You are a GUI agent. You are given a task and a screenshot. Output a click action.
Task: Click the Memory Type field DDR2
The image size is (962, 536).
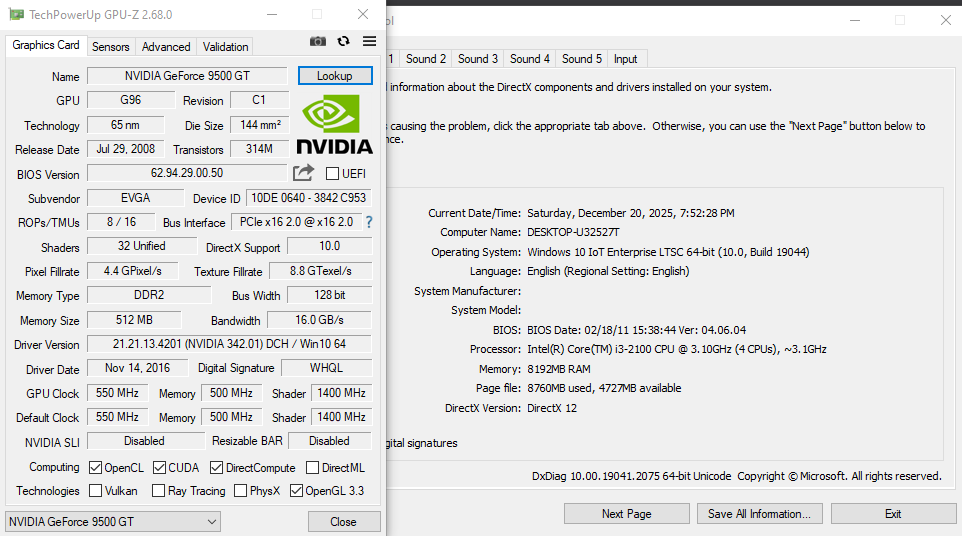pos(149,295)
